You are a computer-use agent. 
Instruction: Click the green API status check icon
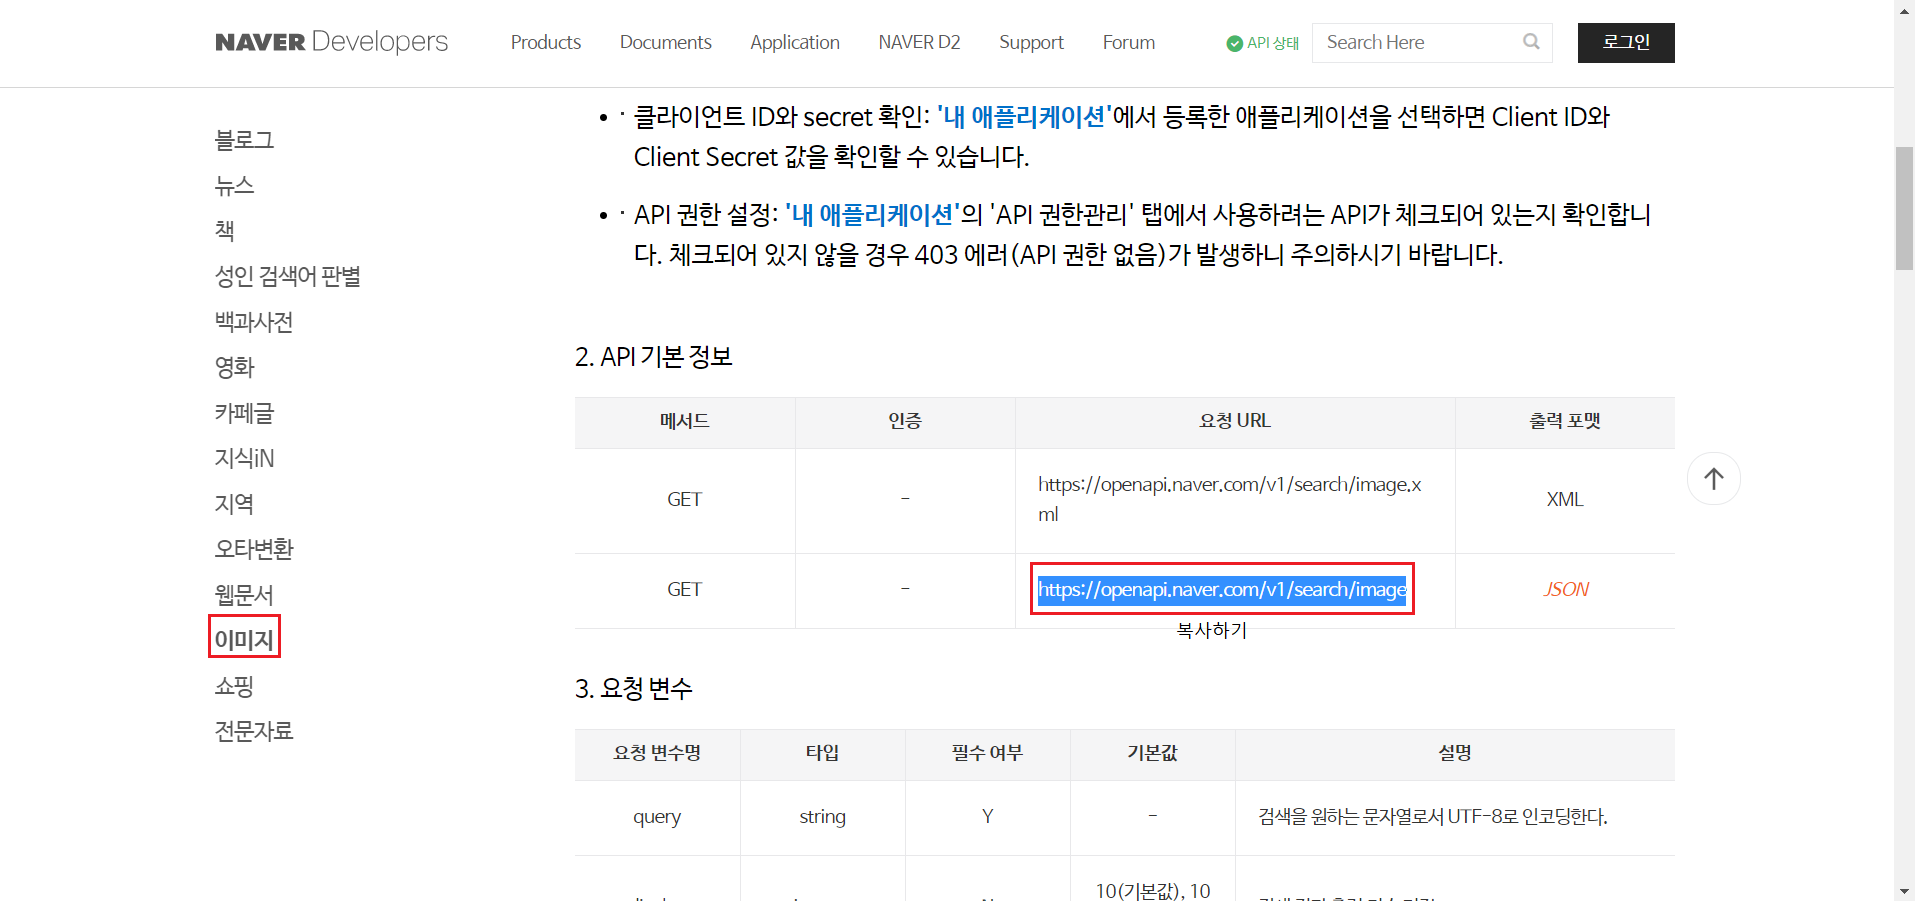click(1234, 43)
